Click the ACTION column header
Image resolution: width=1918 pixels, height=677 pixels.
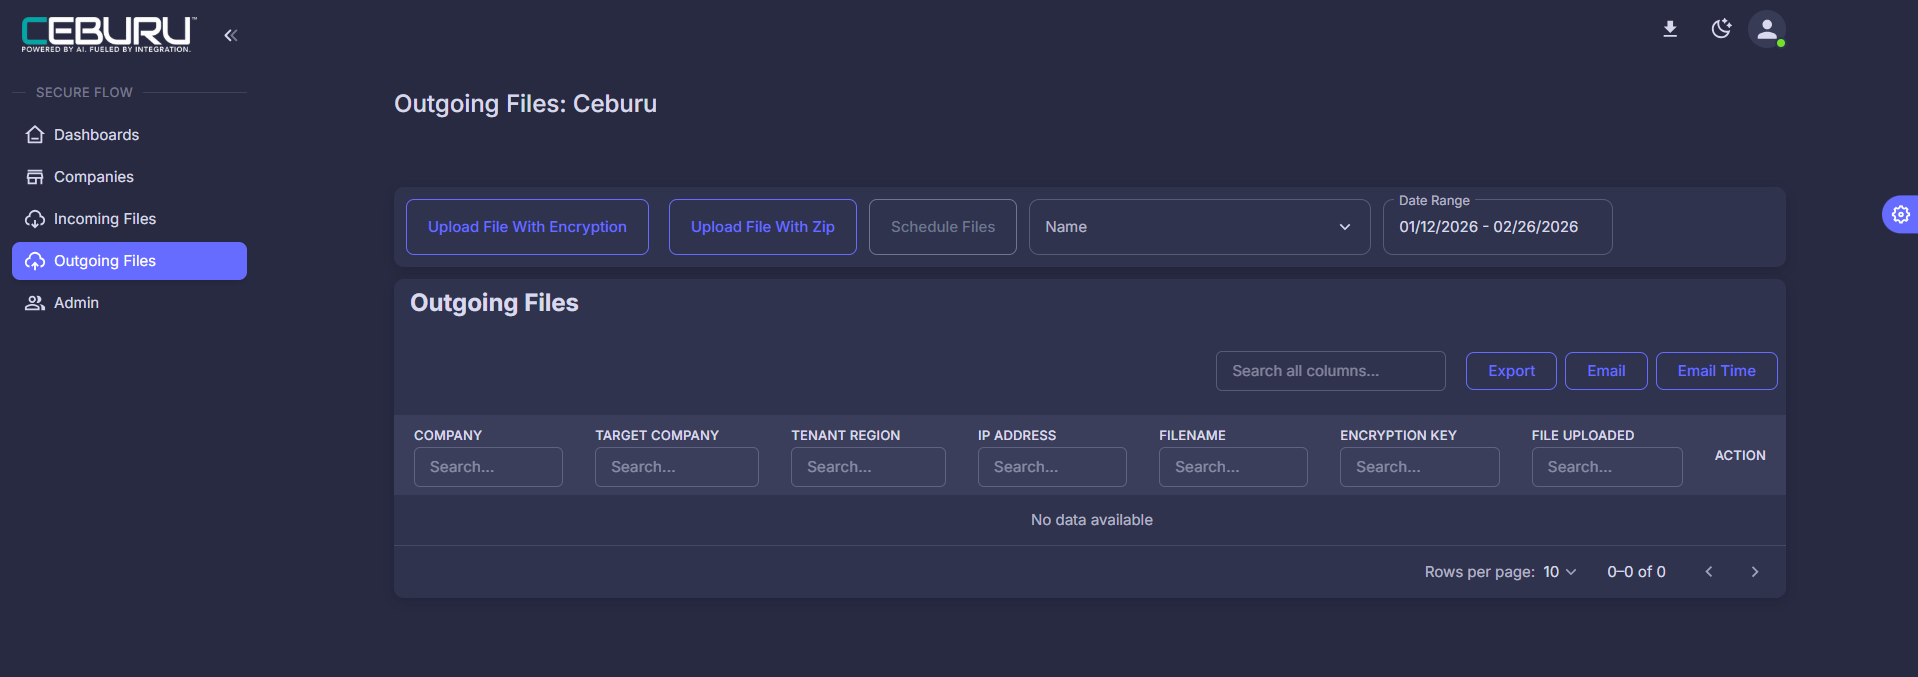(x=1740, y=455)
